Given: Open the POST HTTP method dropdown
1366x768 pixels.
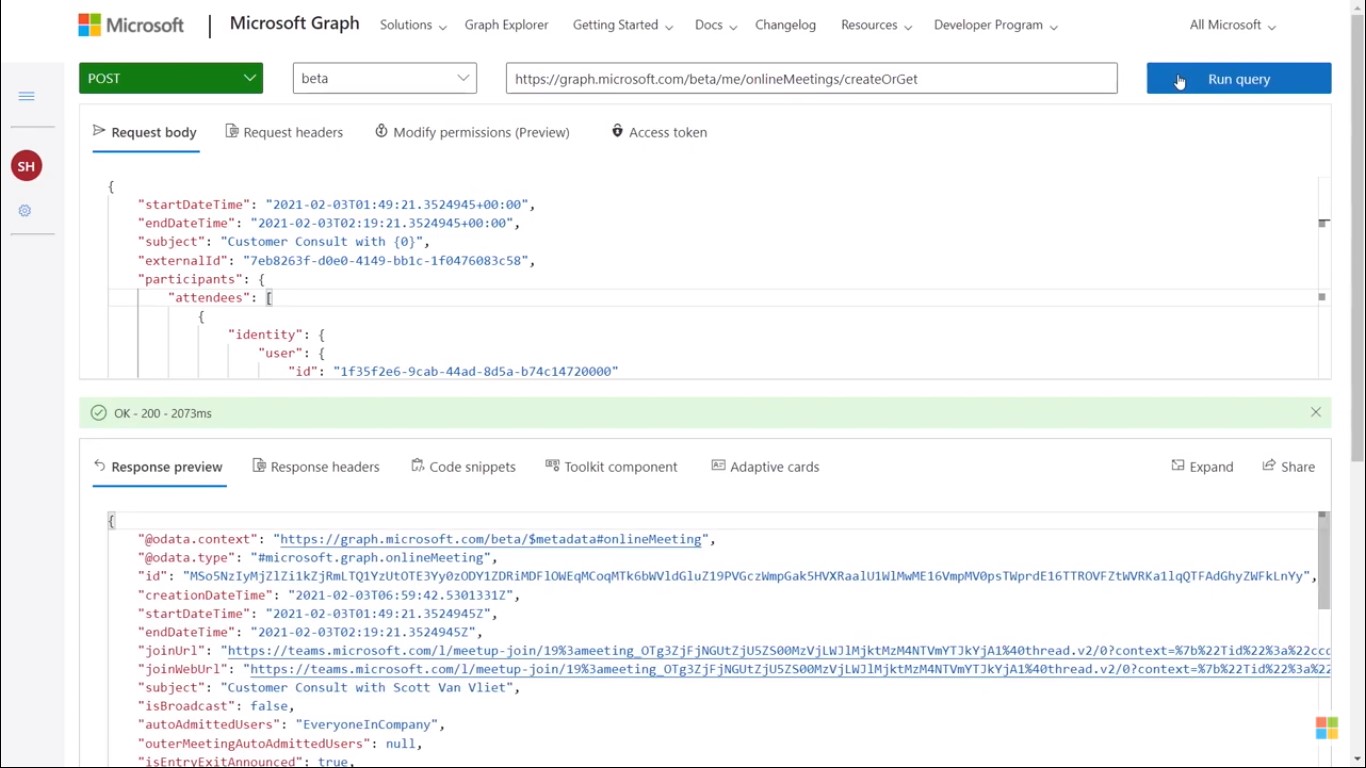Looking at the screenshot, I should point(171,78).
